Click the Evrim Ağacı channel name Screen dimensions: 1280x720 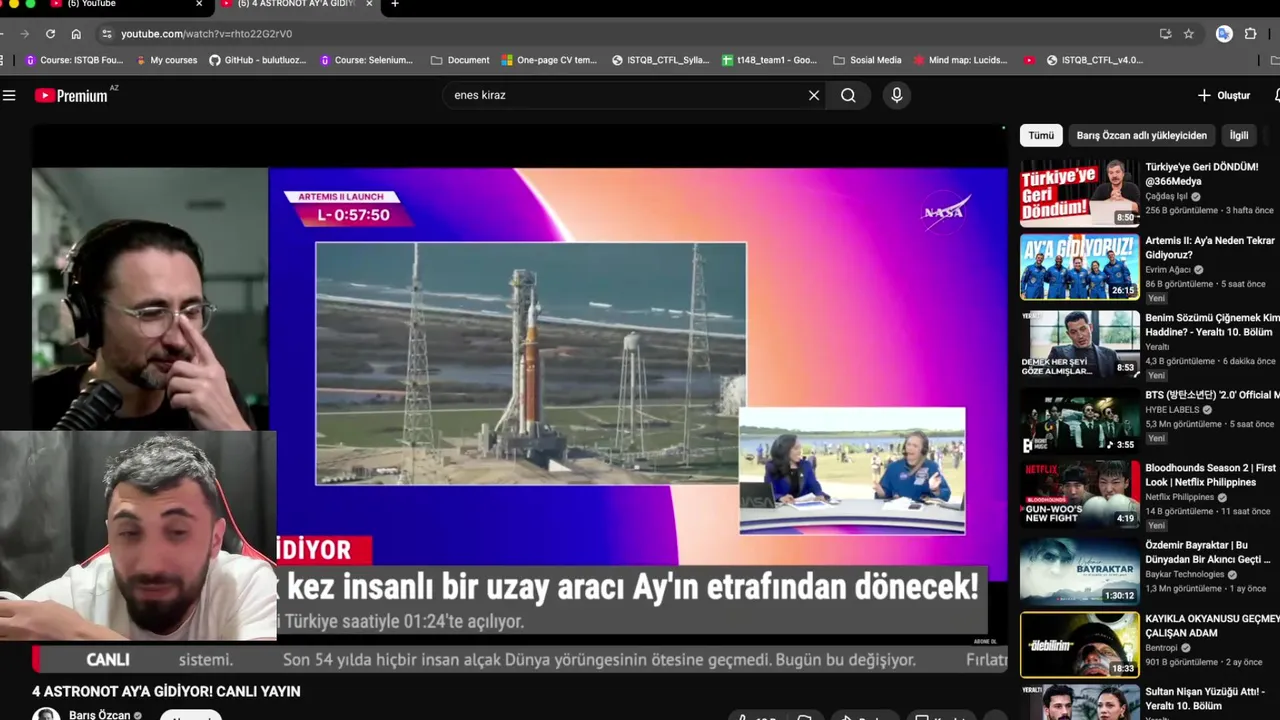[x=1168, y=269]
